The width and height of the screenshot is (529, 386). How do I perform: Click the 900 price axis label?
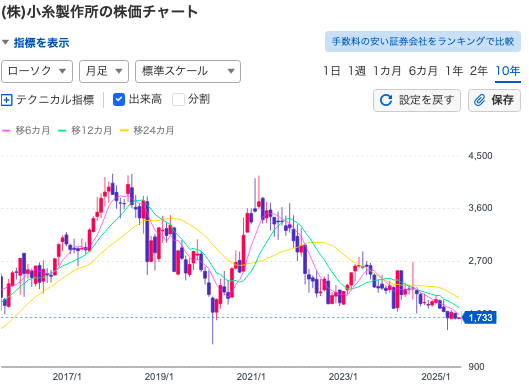pyautogui.click(x=476, y=367)
